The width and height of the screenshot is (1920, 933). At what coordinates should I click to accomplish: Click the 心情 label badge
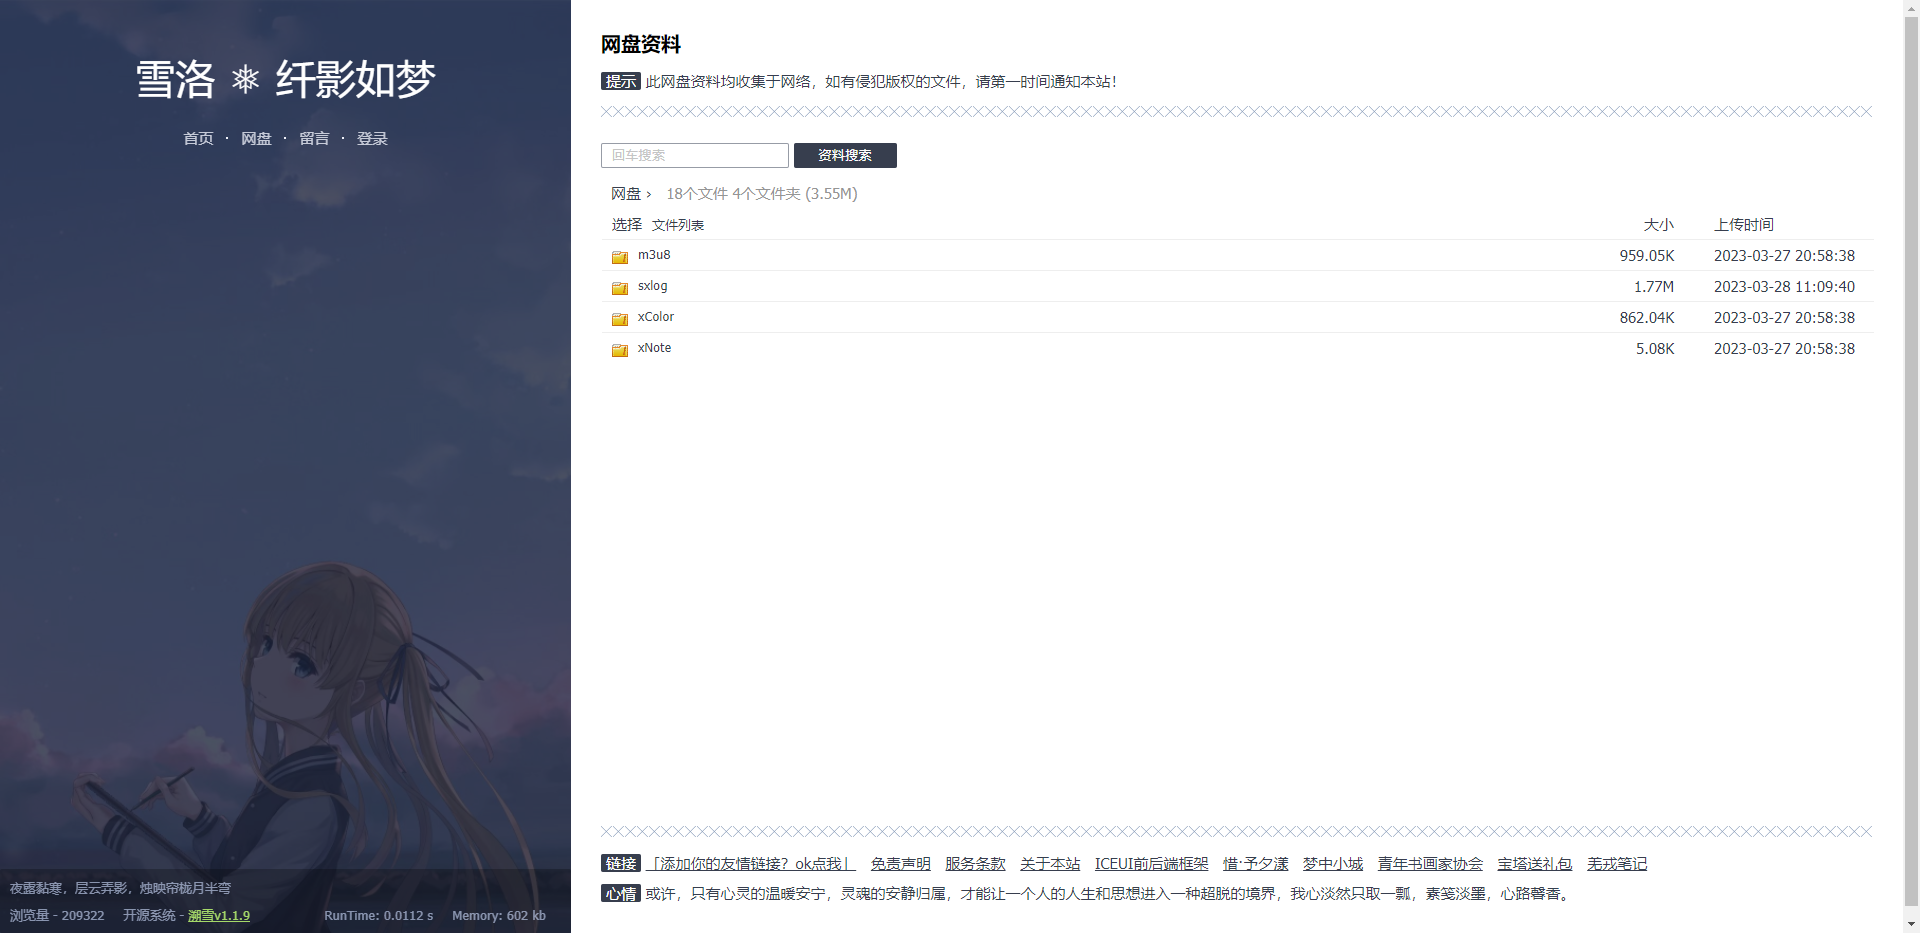click(621, 894)
